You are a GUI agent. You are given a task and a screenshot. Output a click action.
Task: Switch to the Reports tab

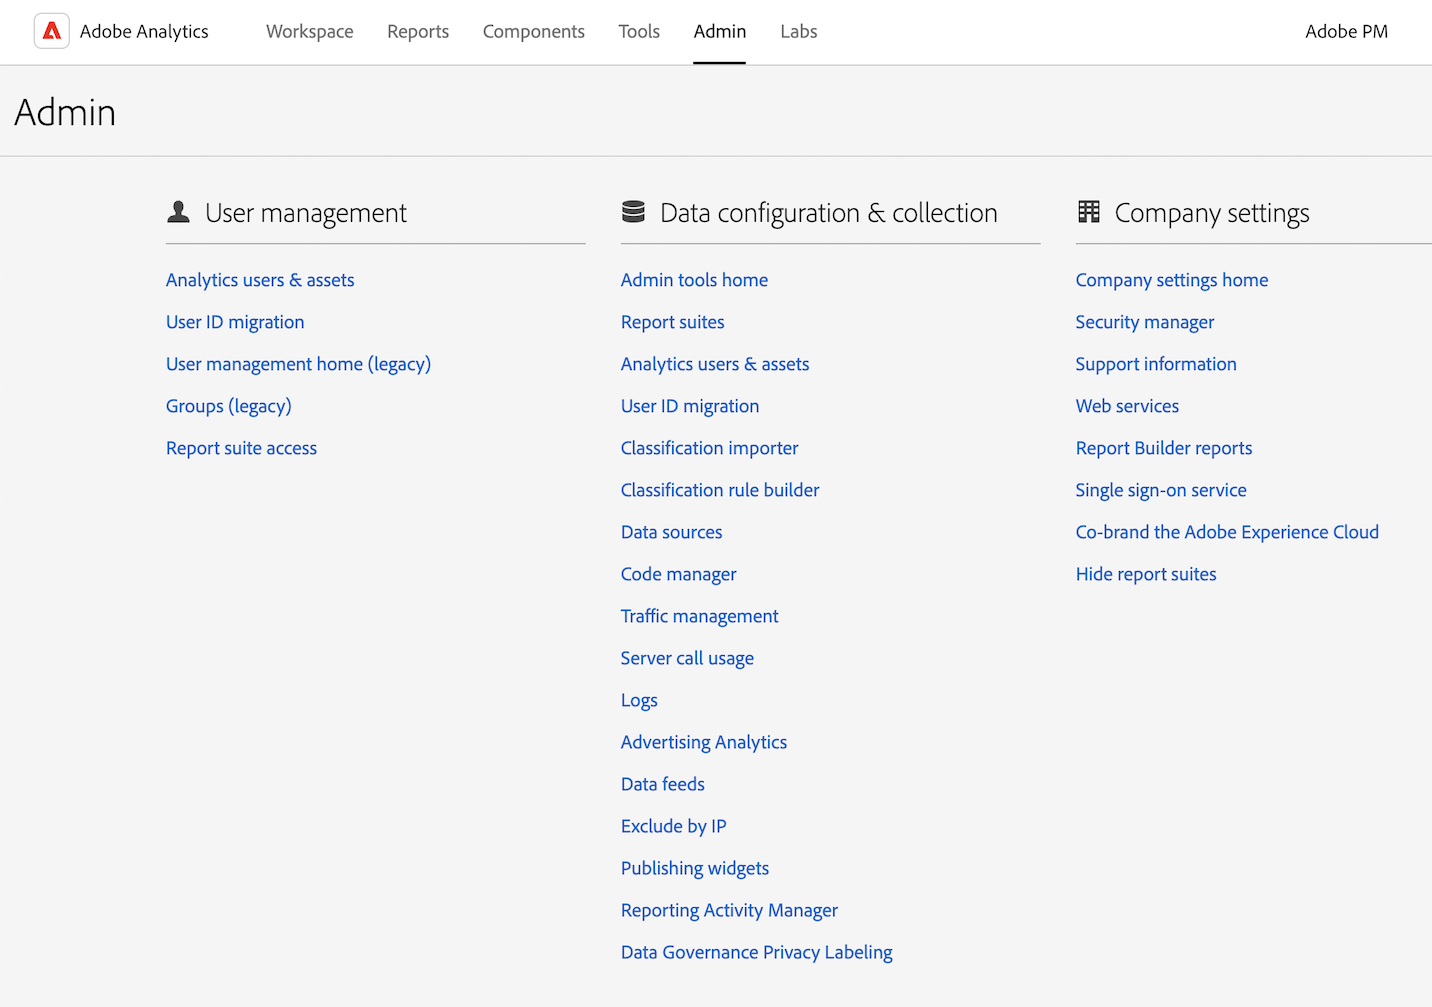(418, 32)
